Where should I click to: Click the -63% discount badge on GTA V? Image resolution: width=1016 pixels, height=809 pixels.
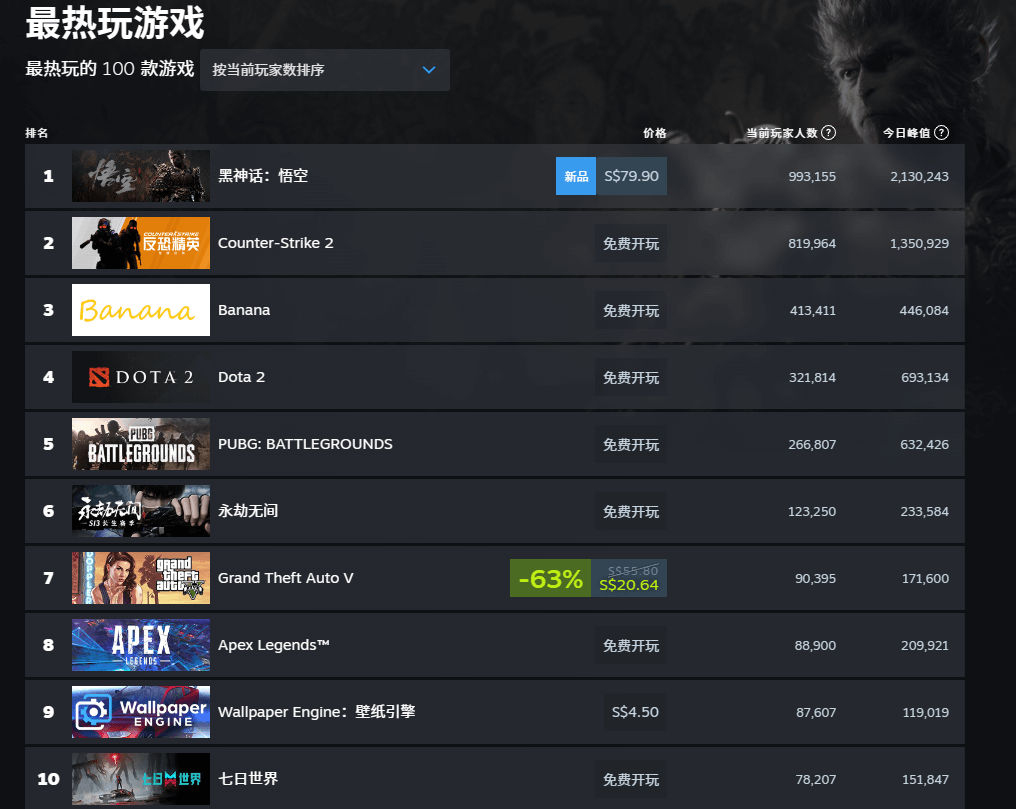(549, 578)
